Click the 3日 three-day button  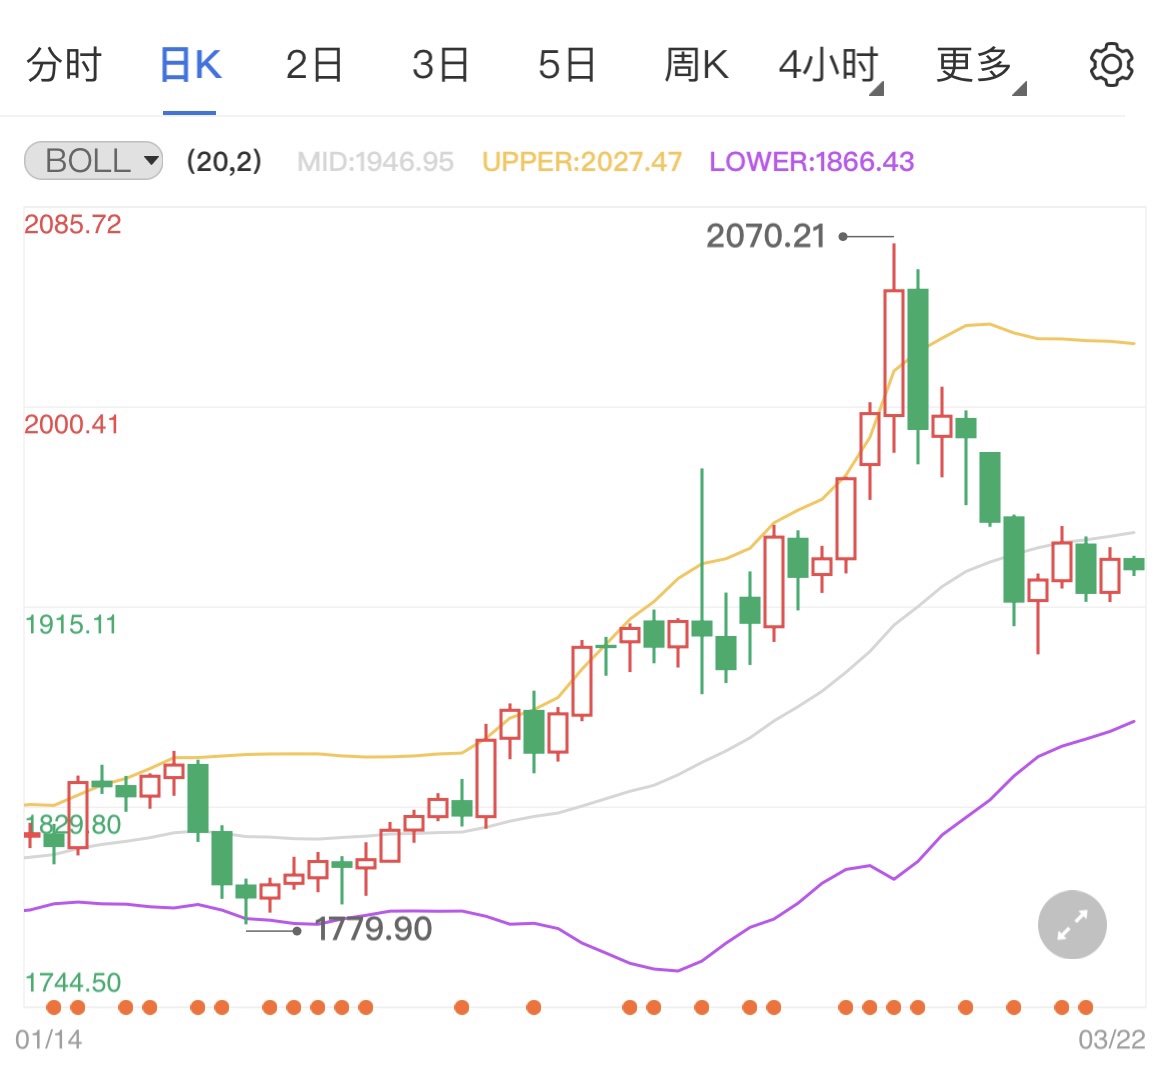441,64
